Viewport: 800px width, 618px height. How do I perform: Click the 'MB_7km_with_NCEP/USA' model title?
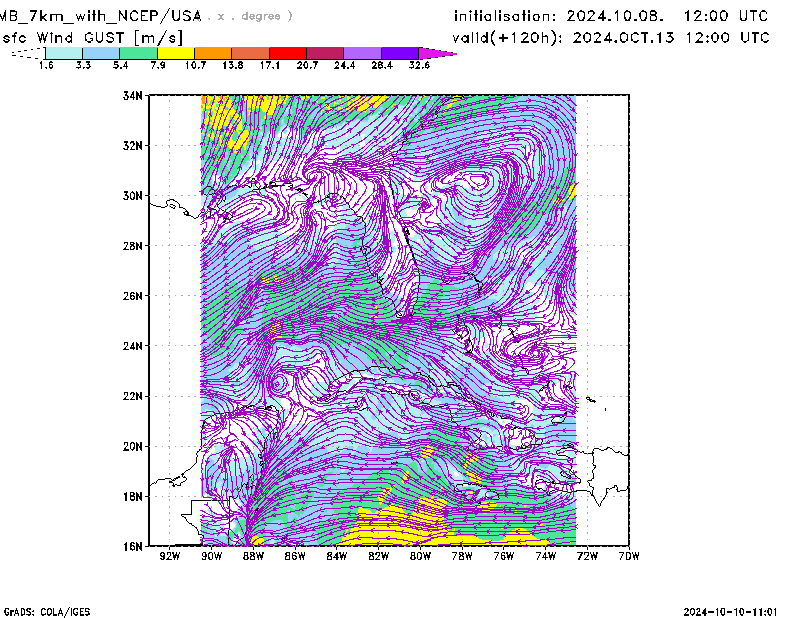pyautogui.click(x=101, y=16)
